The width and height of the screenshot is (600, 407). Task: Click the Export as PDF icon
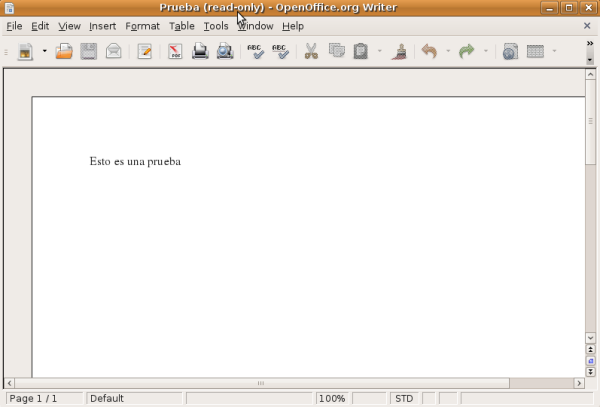pos(175,51)
